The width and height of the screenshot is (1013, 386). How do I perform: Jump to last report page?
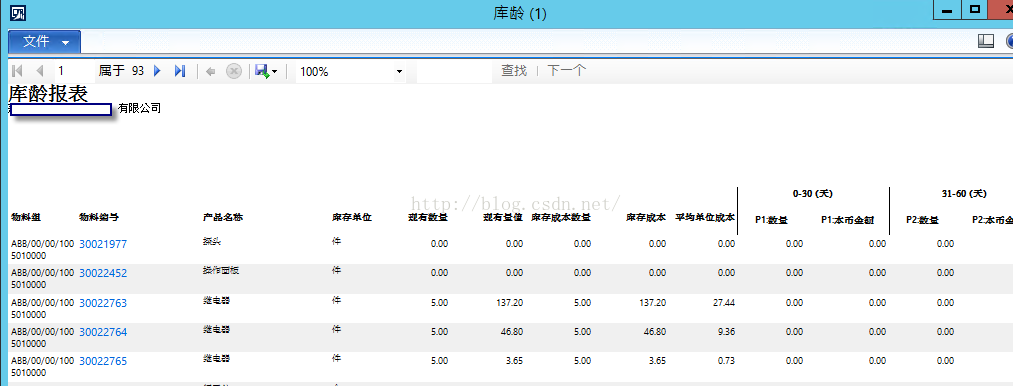point(180,71)
